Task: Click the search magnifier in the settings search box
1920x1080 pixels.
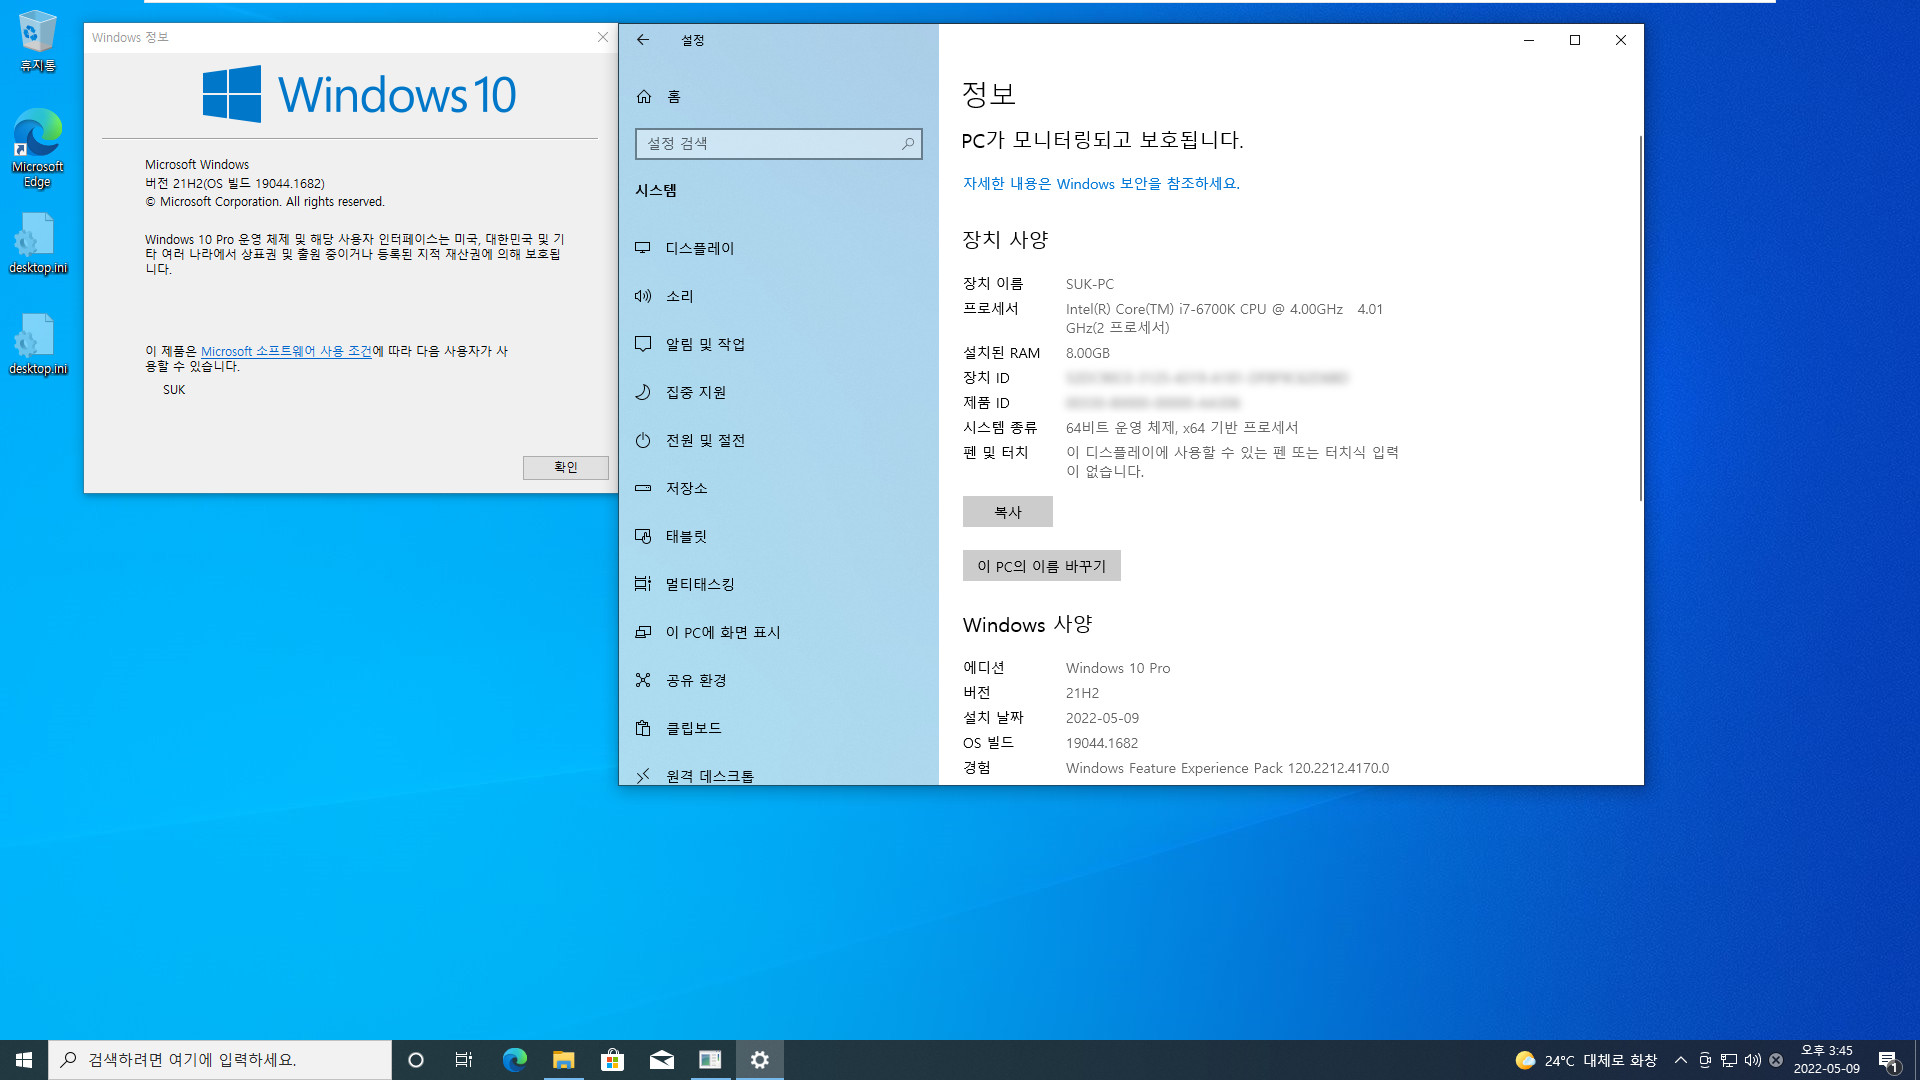Action: tap(907, 144)
